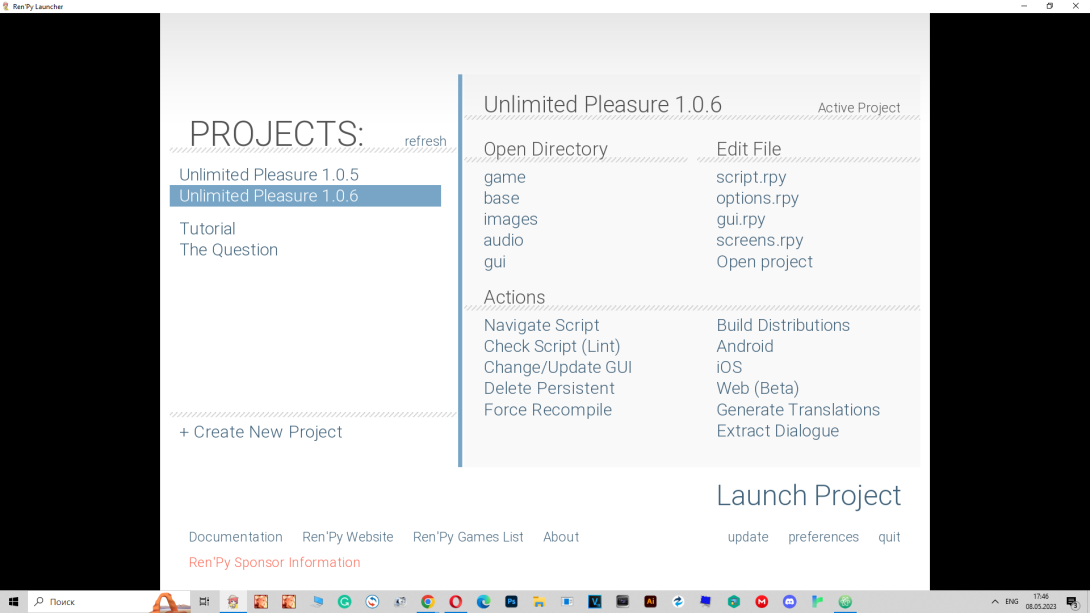The width and height of the screenshot is (1090, 613).
Task: Click the ENG language indicator
Action: click(1011, 602)
